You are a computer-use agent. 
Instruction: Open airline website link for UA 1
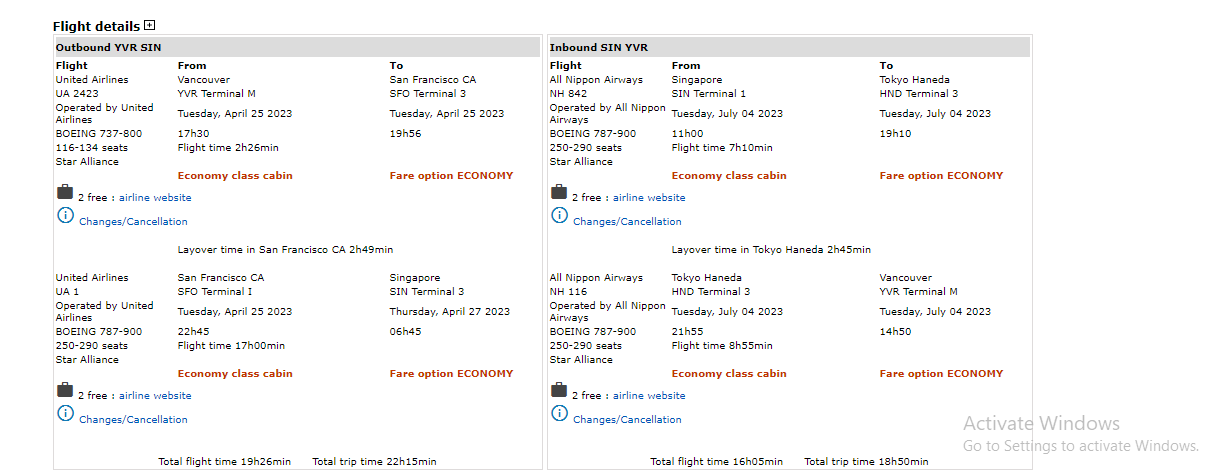[155, 396]
